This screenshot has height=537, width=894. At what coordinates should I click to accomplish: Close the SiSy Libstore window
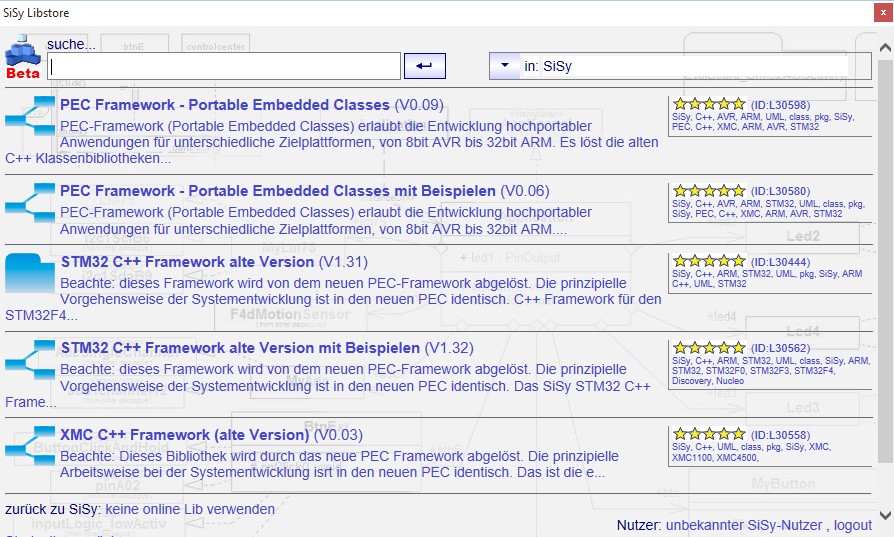click(x=883, y=13)
